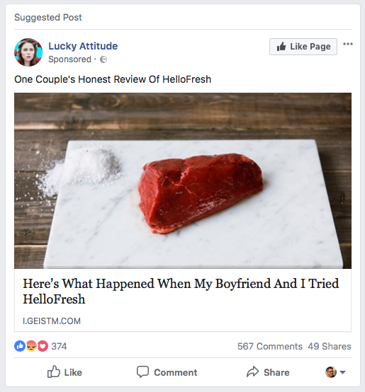View the 49 Shares link

pyautogui.click(x=329, y=346)
